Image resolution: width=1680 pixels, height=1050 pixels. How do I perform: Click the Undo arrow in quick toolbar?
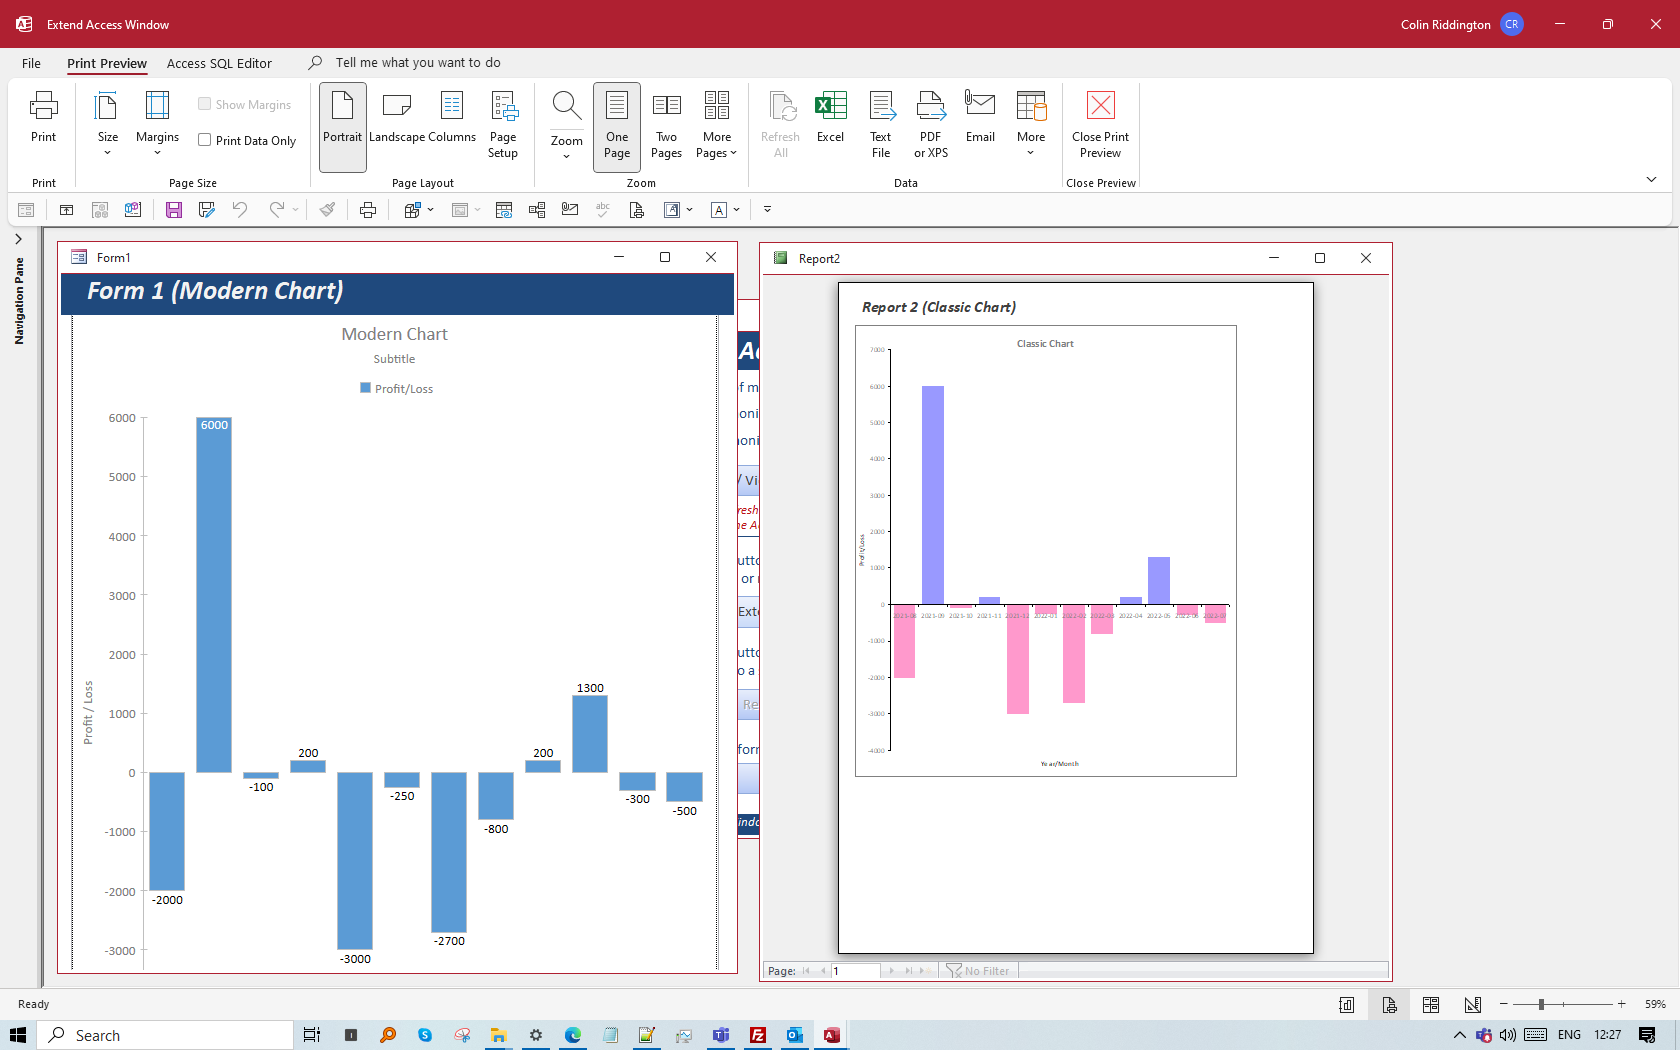[240, 210]
